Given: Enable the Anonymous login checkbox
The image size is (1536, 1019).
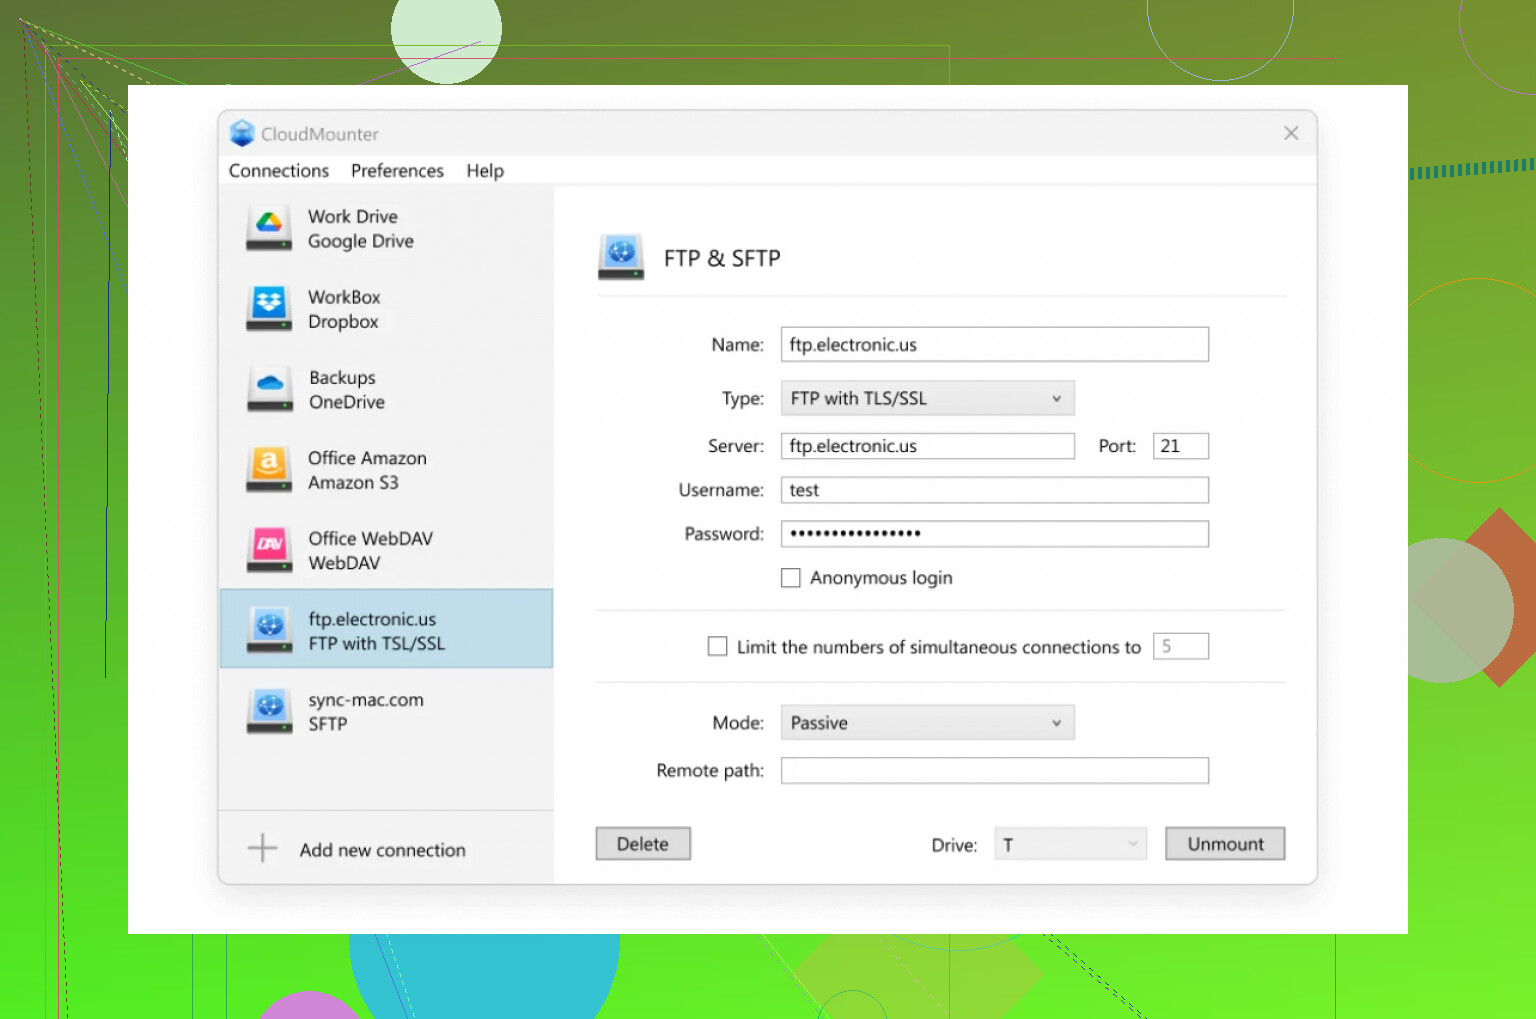Looking at the screenshot, I should pyautogui.click(x=791, y=578).
